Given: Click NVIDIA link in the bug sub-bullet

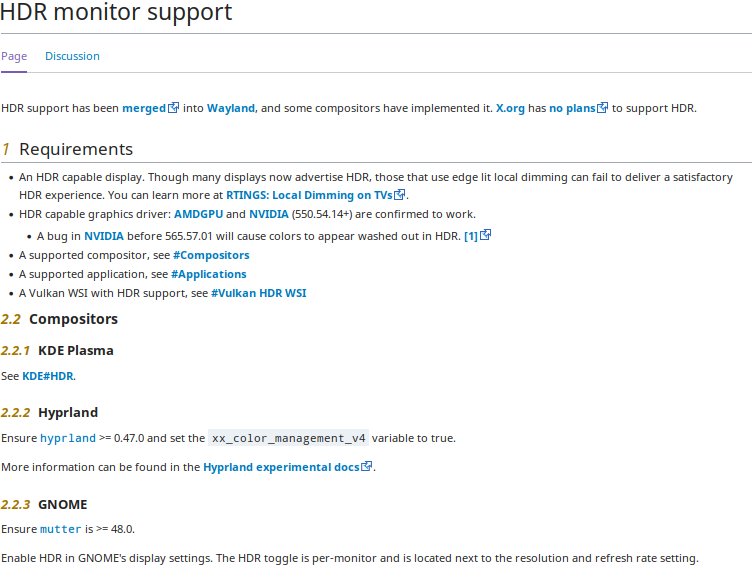Looking at the screenshot, I should click(x=104, y=236).
